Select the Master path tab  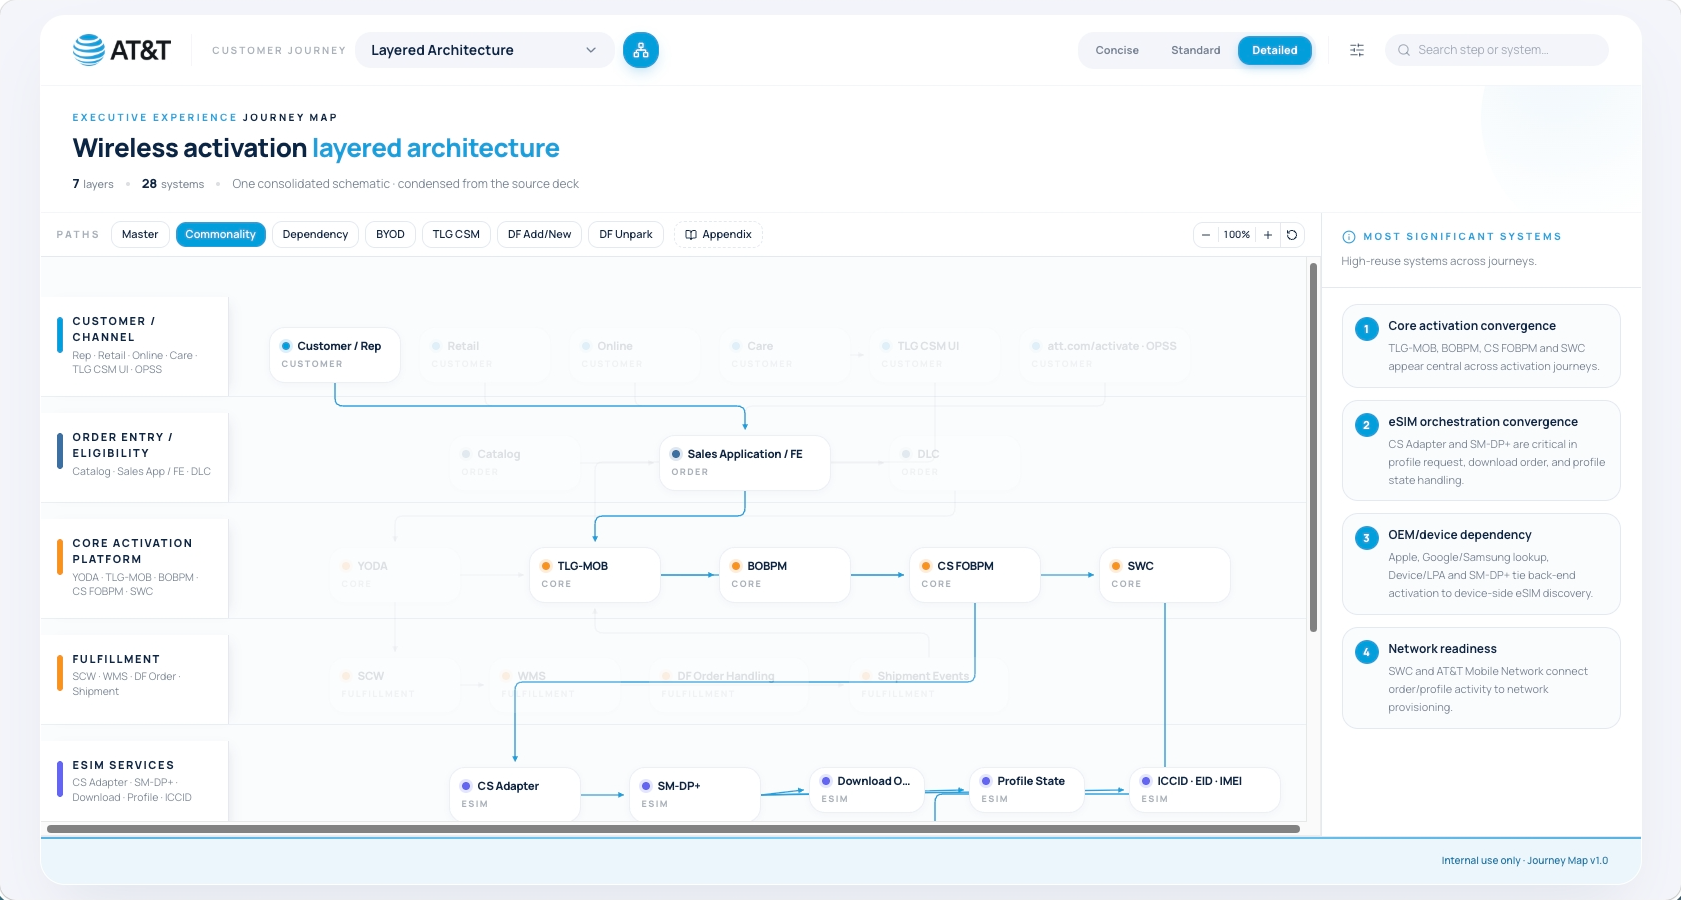[140, 234]
